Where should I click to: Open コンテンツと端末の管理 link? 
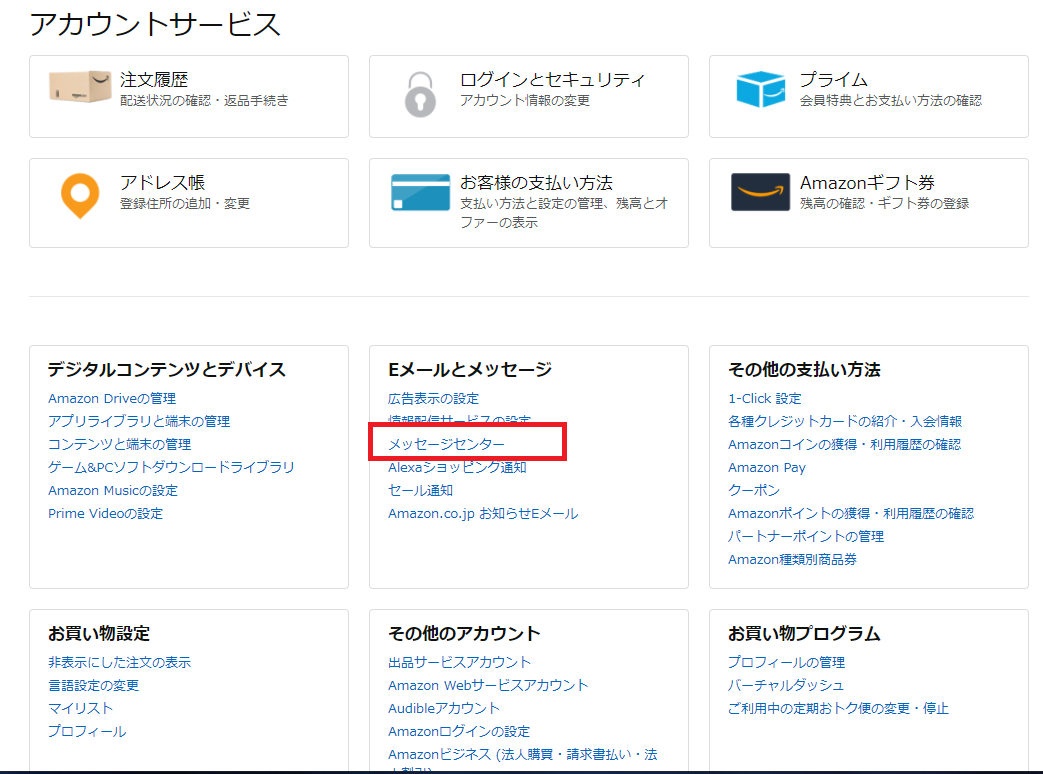(120, 444)
